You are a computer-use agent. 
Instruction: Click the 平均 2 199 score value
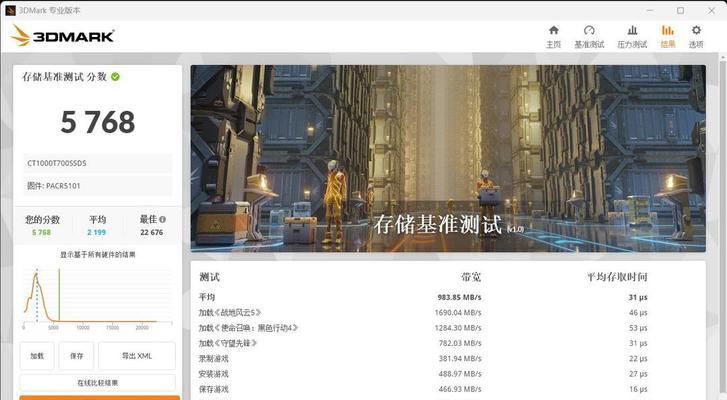click(96, 232)
